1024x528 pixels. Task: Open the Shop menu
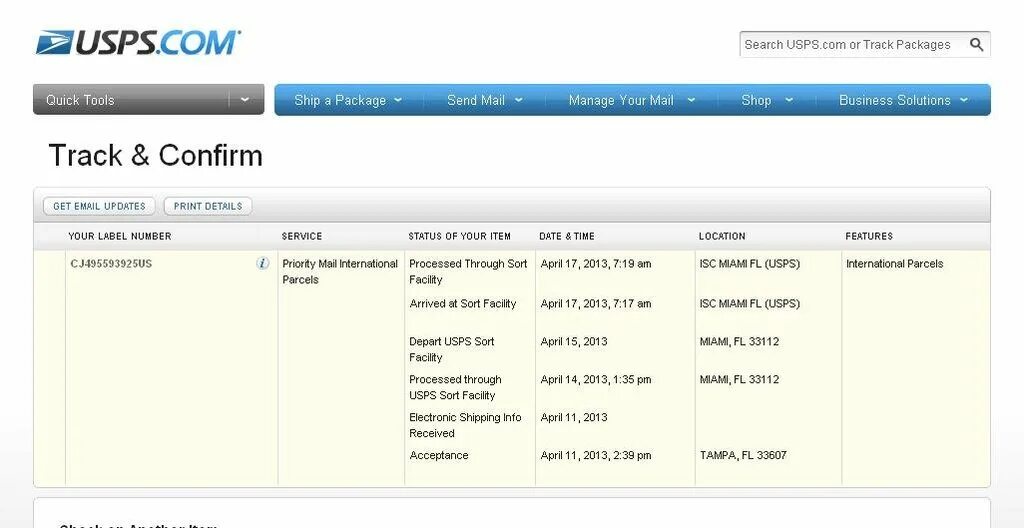767,100
